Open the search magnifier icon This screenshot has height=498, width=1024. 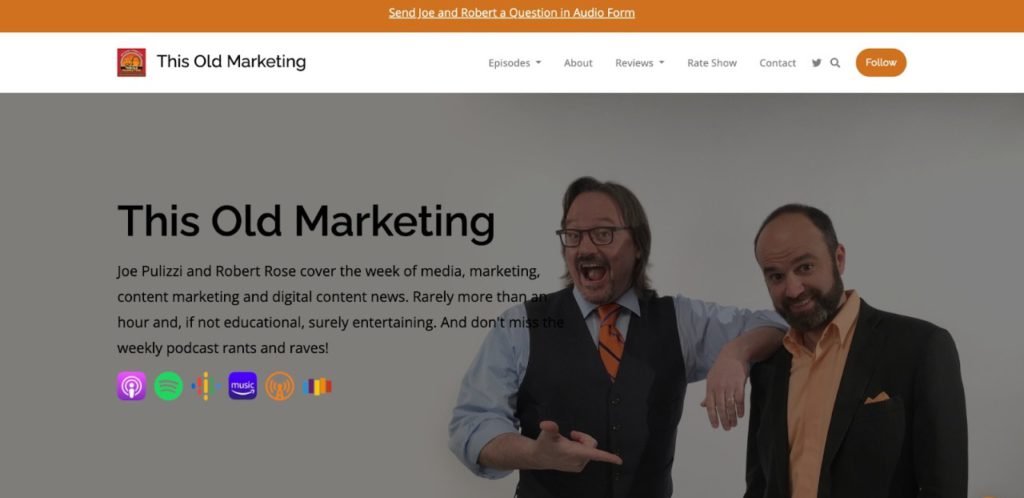click(835, 63)
